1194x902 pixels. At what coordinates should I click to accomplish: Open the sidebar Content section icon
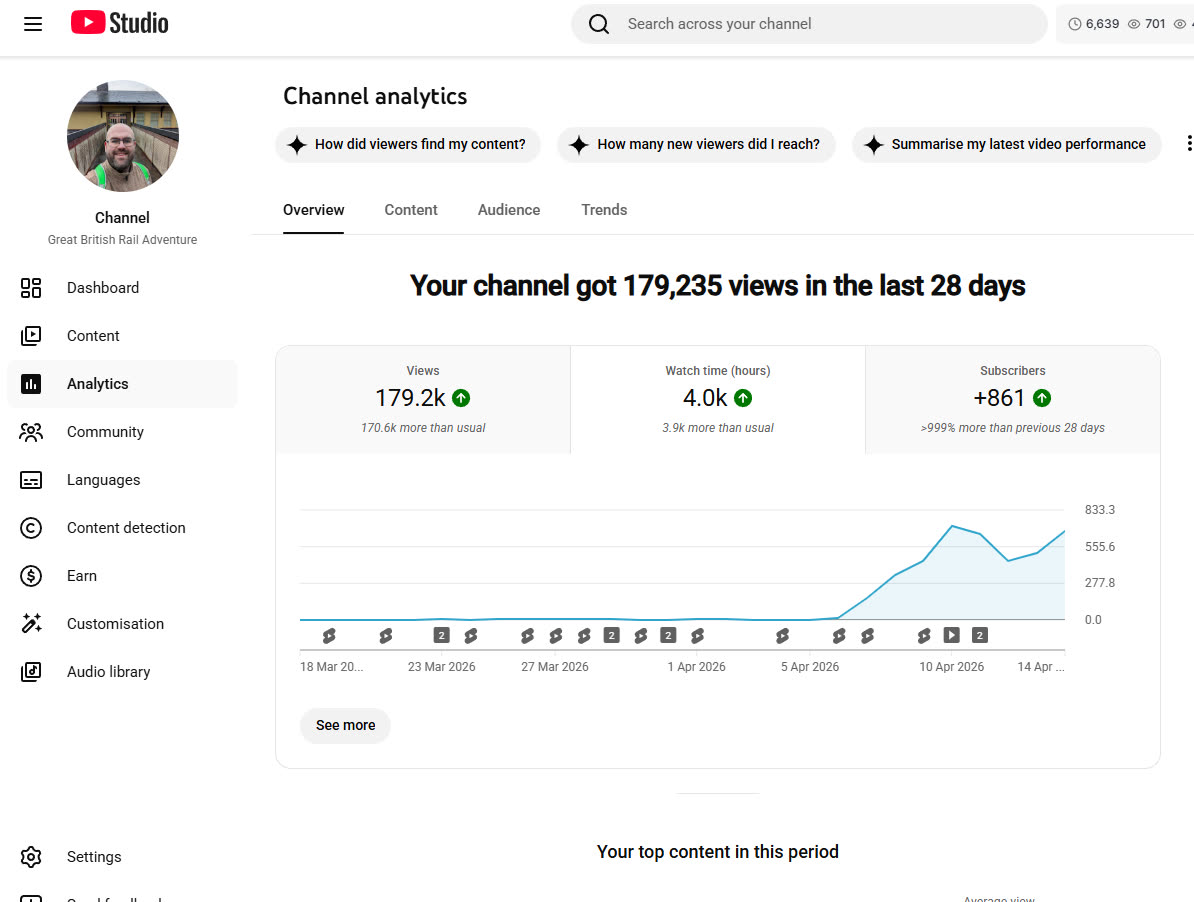[31, 336]
